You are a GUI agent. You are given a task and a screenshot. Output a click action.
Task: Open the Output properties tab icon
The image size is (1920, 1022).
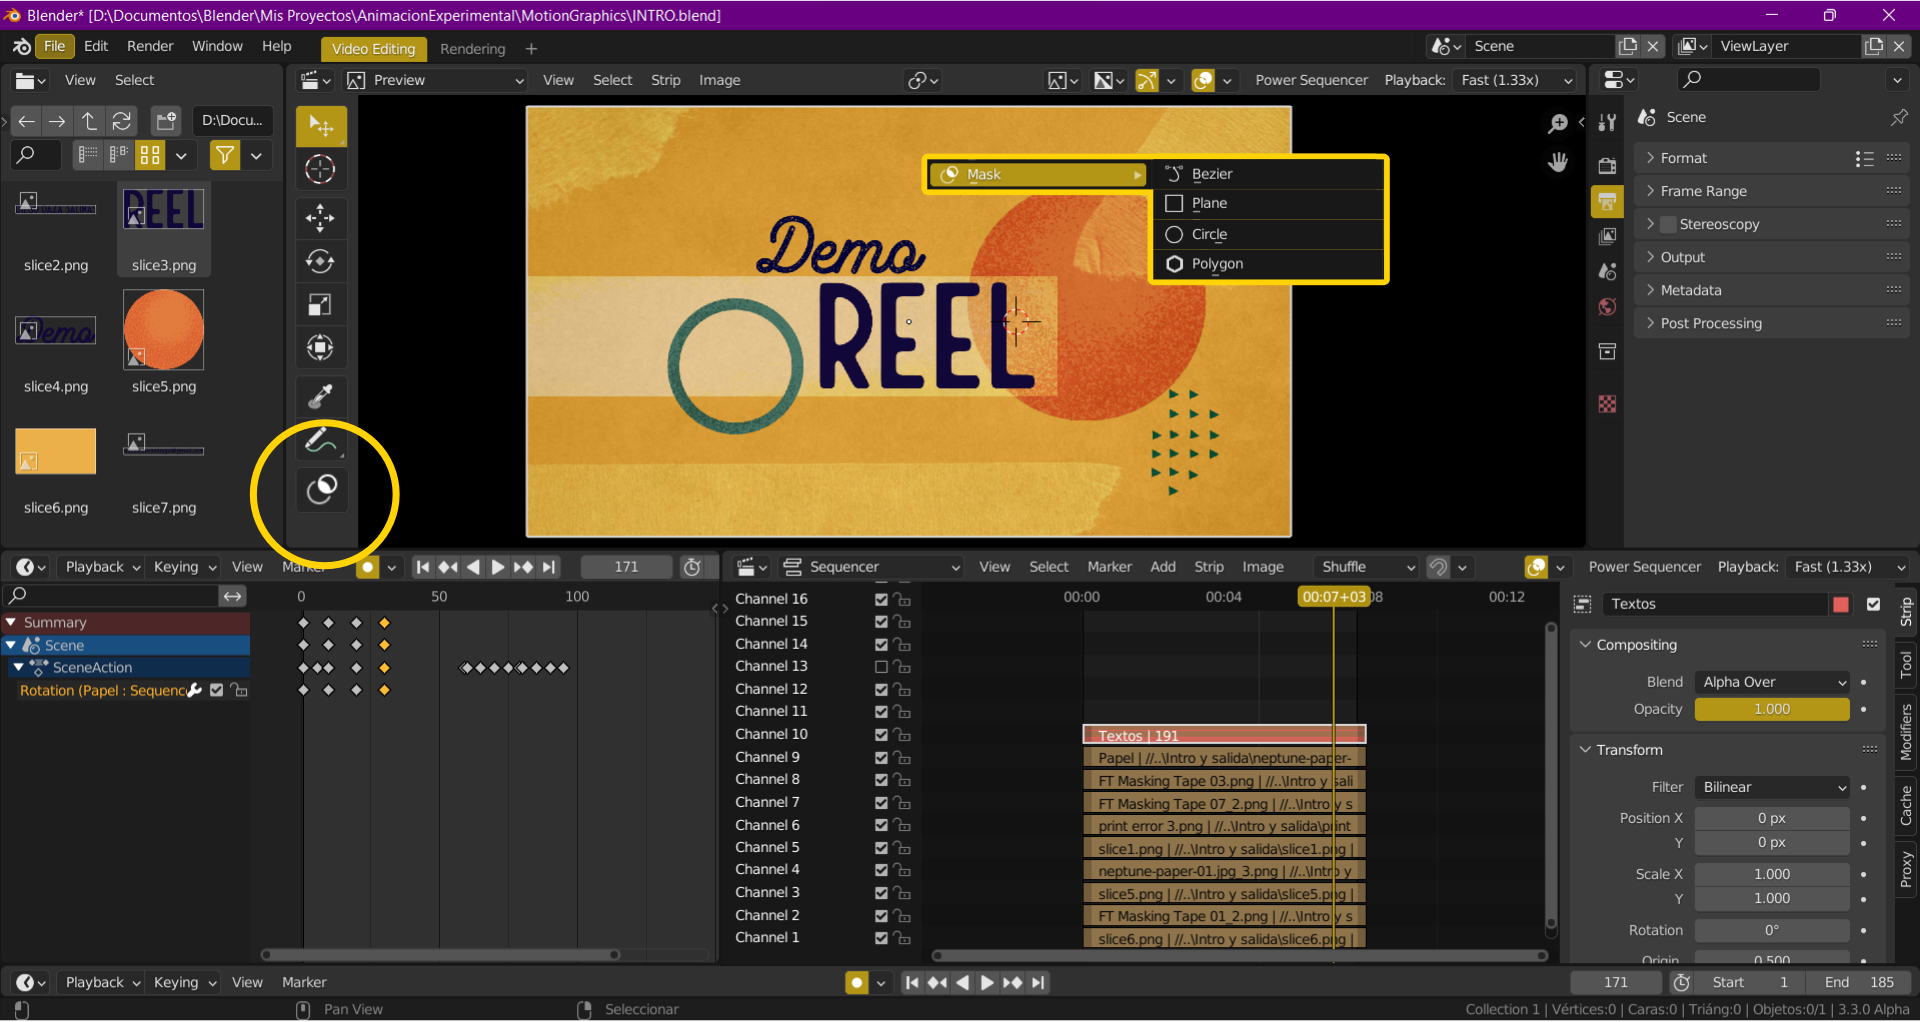click(x=1607, y=202)
